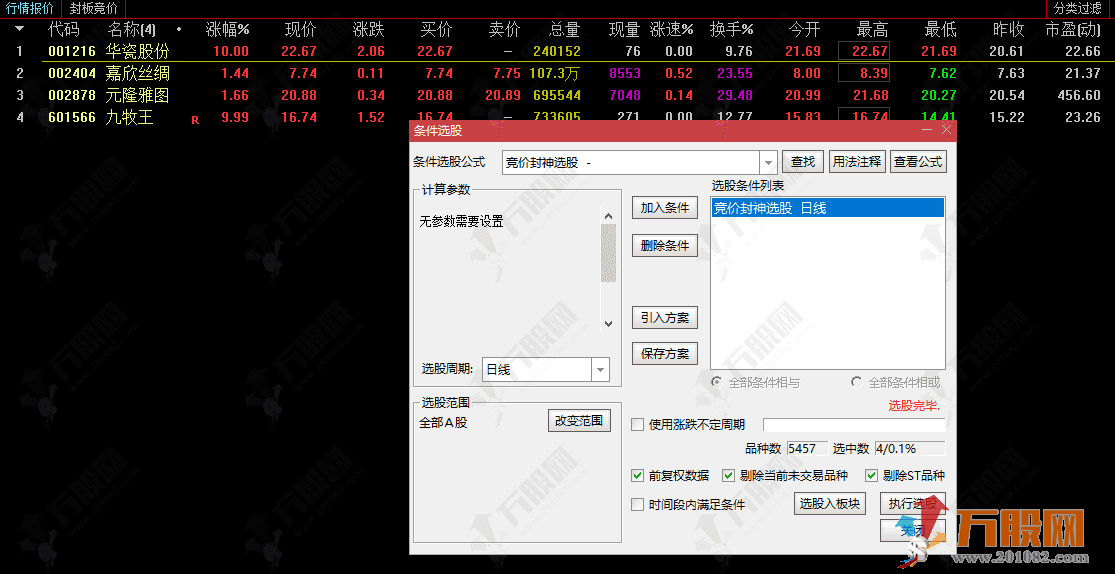1115x574 pixels.
Task: Click the 名称(4) column header
Action: [x=131, y=29]
